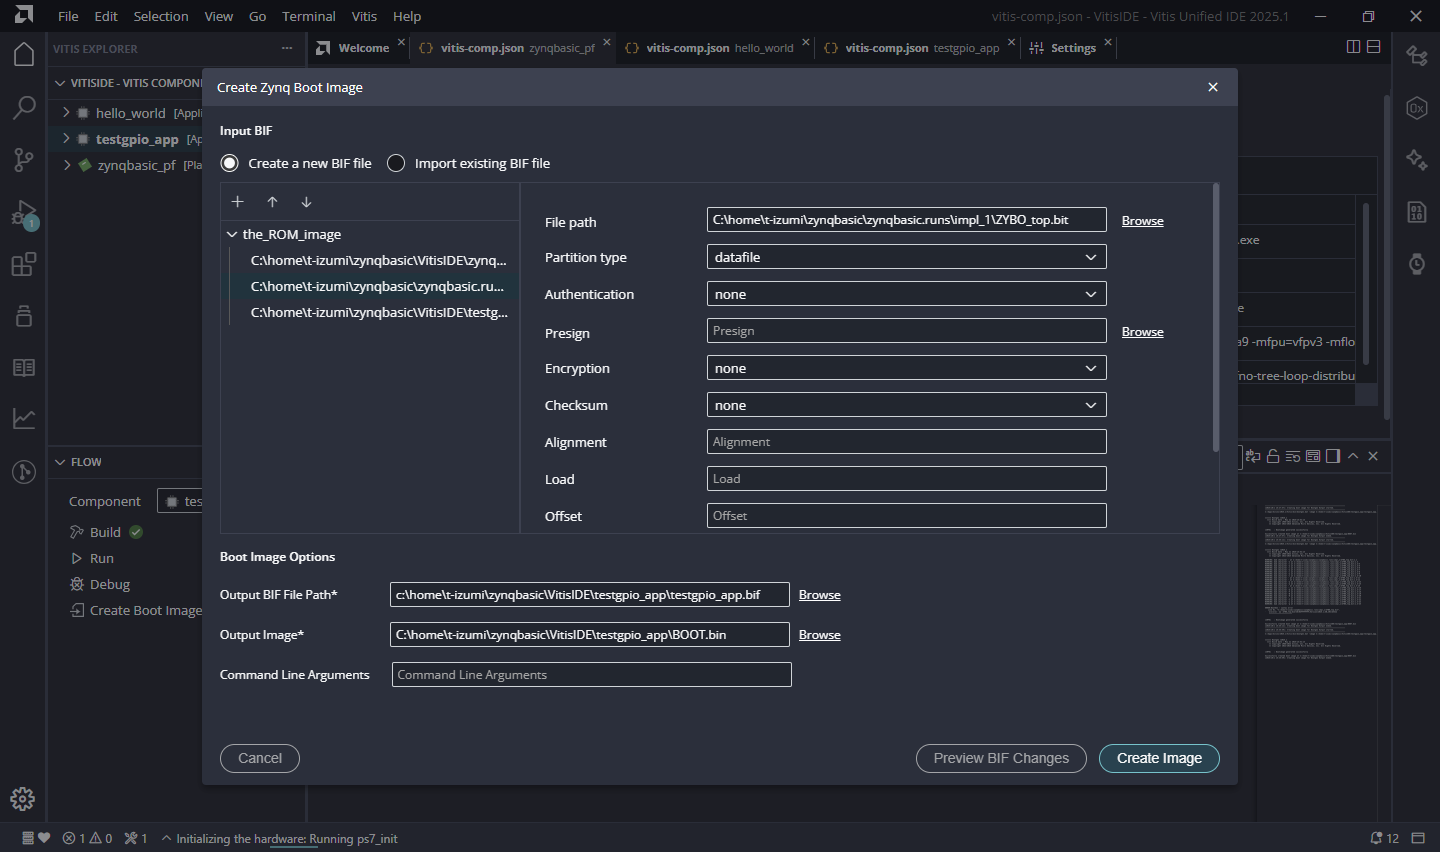Click Browse link next to File path
The image size is (1440, 852).
click(1142, 221)
